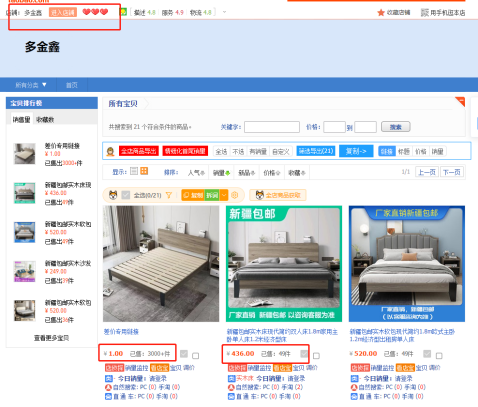Open the ¥1.00 wooden bed frame product image
The image size is (478, 407).
pyautogui.click(x=161, y=264)
